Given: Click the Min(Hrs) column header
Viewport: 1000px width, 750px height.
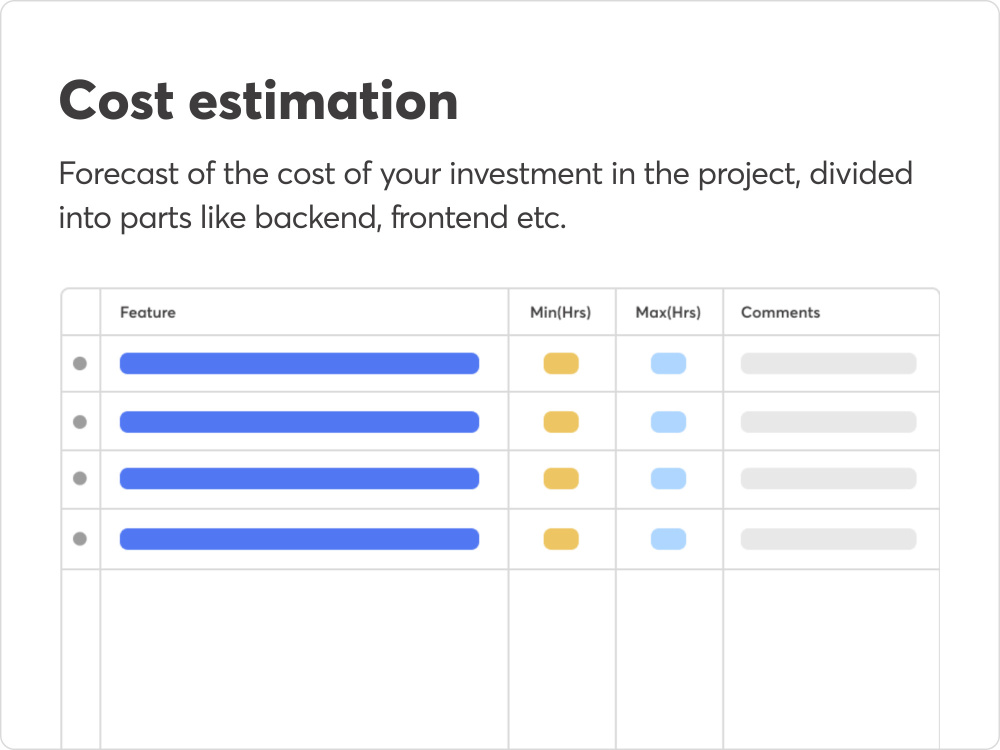Looking at the screenshot, I should (x=561, y=312).
